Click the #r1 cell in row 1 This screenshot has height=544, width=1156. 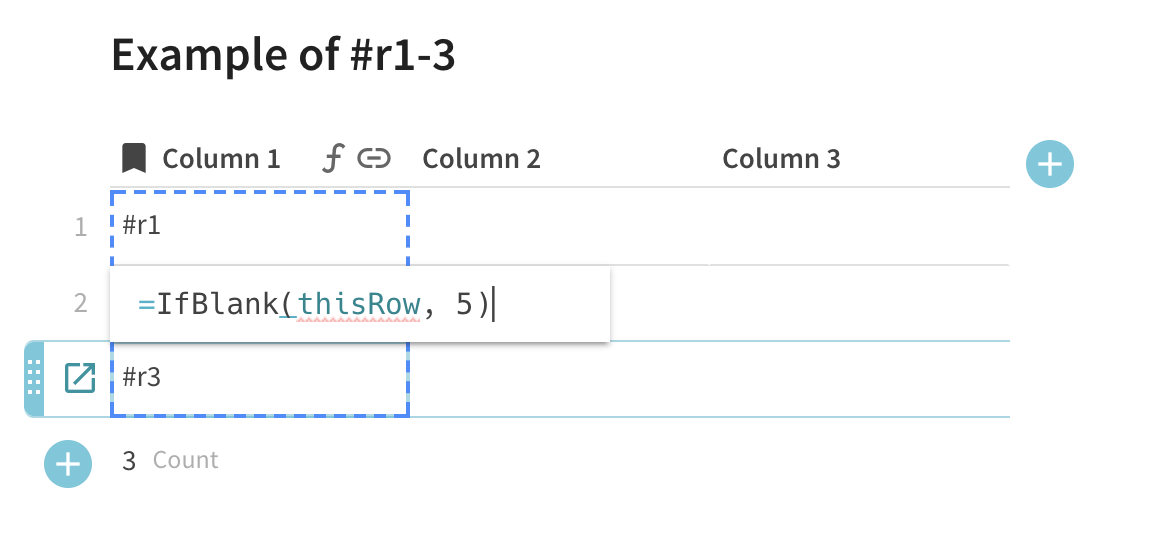[260, 226]
